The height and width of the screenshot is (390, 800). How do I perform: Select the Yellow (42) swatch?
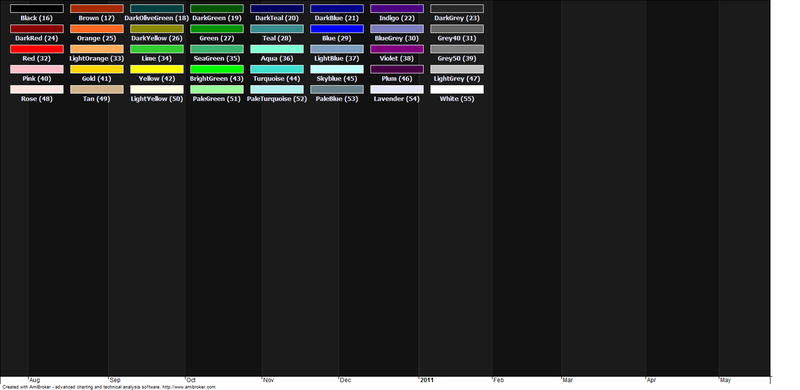pos(157,69)
